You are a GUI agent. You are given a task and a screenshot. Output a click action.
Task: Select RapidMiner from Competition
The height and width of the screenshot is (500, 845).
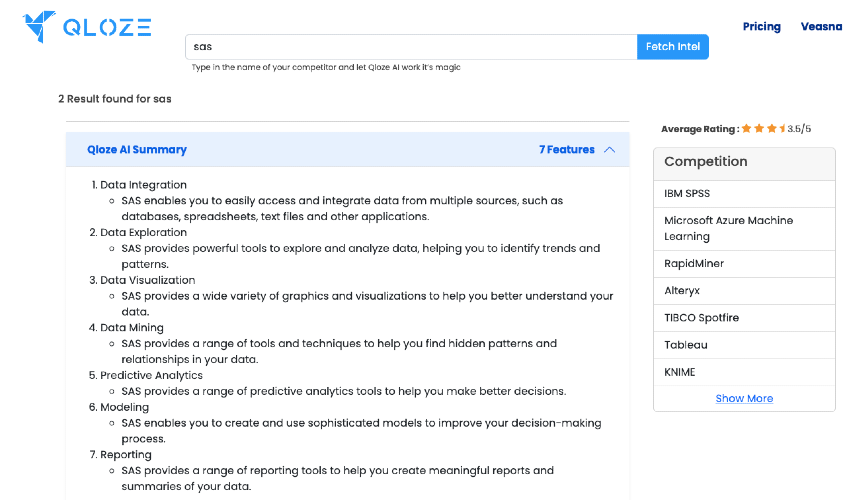coord(744,263)
